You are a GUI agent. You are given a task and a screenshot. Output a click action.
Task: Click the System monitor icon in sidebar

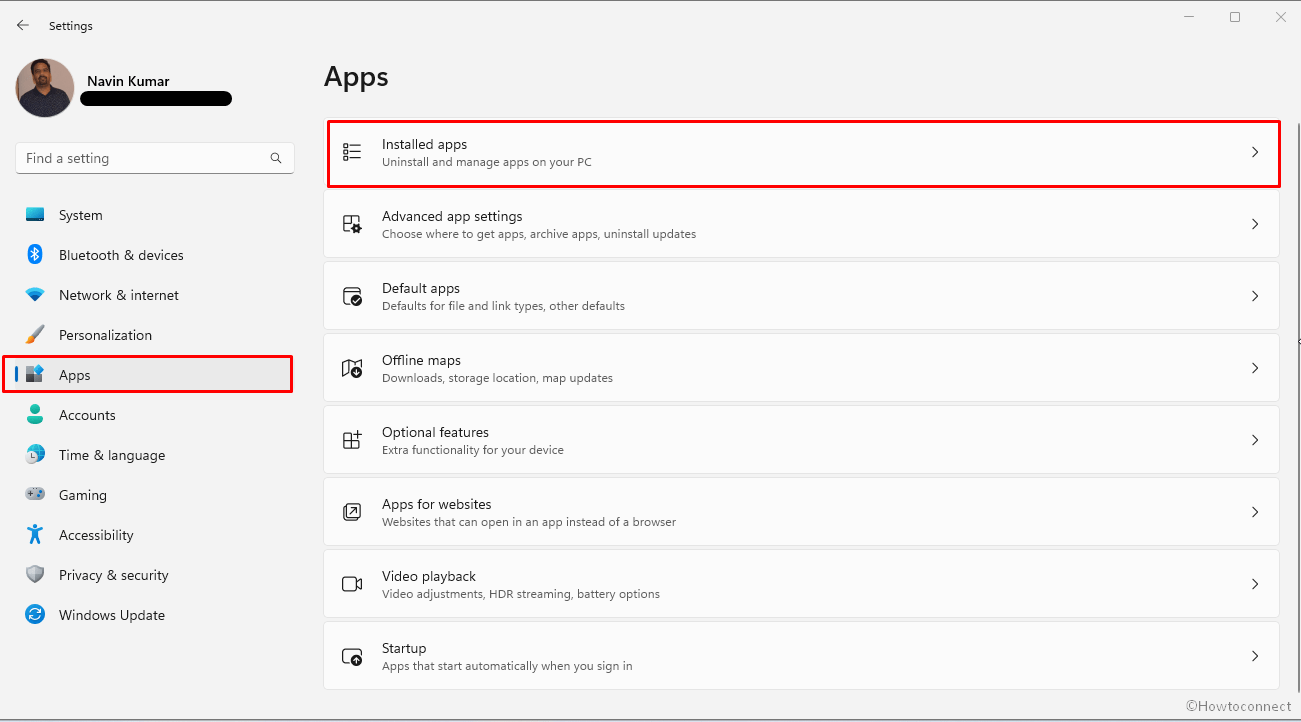point(35,215)
